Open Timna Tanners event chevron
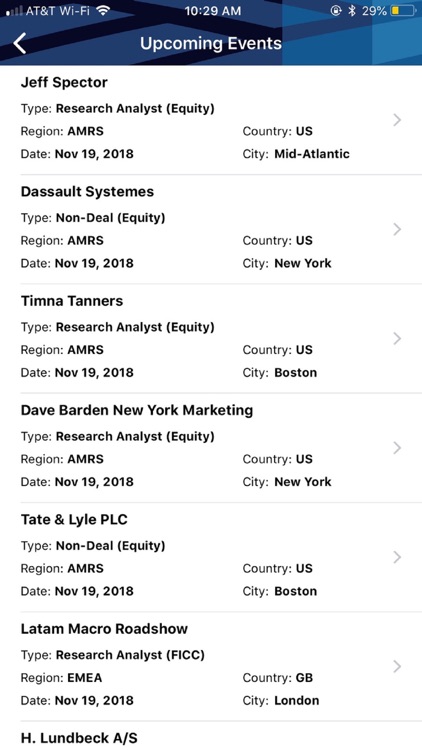422x750 pixels. (x=397, y=339)
